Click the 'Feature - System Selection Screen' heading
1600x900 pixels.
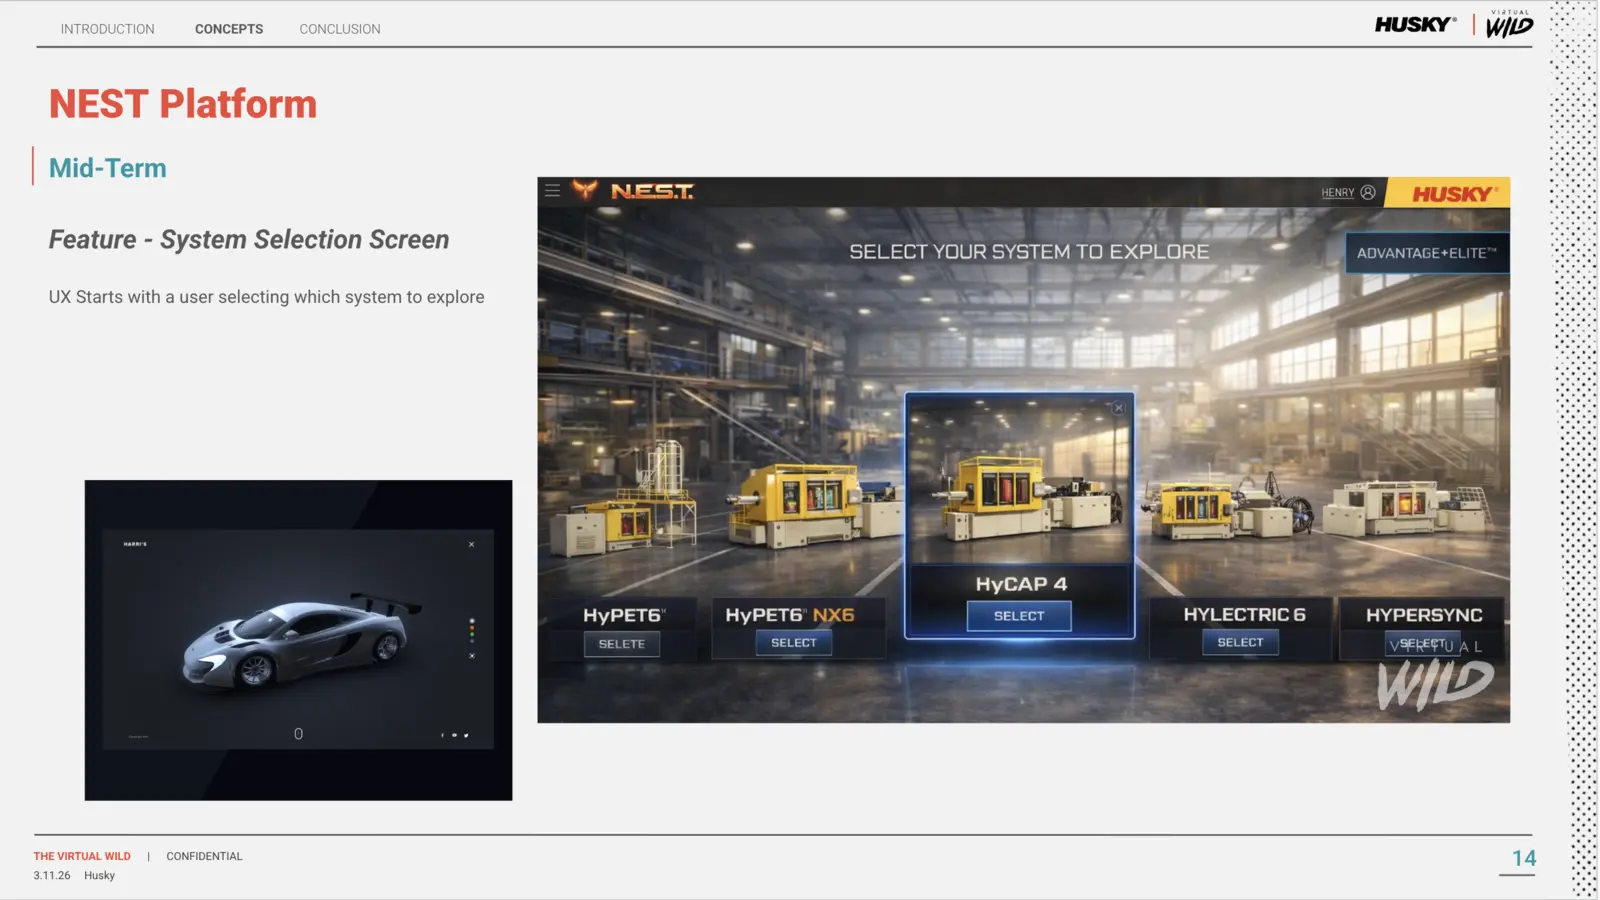point(249,240)
